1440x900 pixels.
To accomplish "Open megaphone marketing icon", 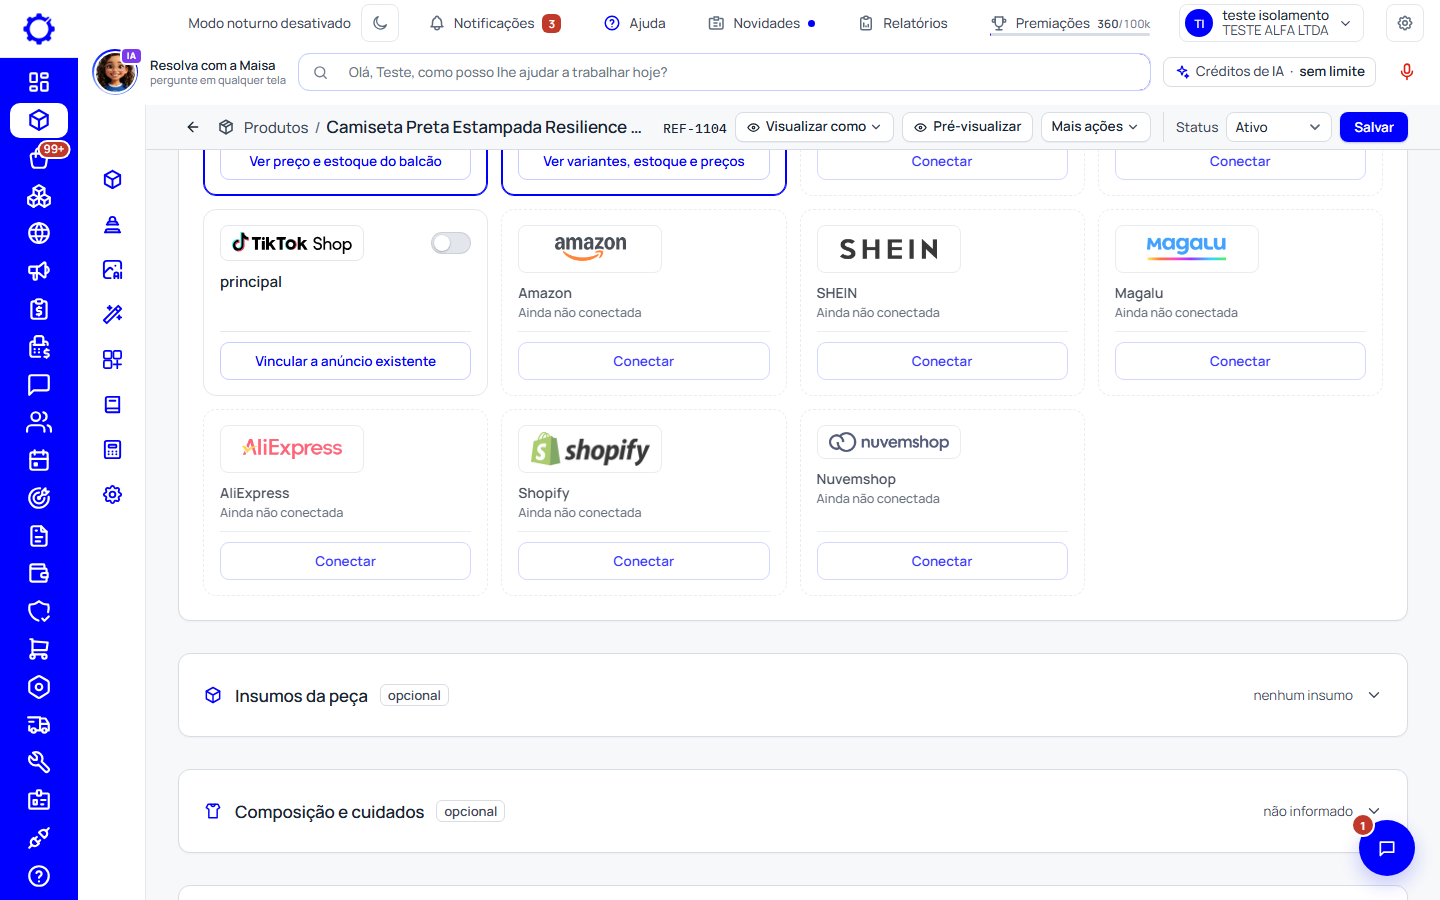I will pos(39,271).
